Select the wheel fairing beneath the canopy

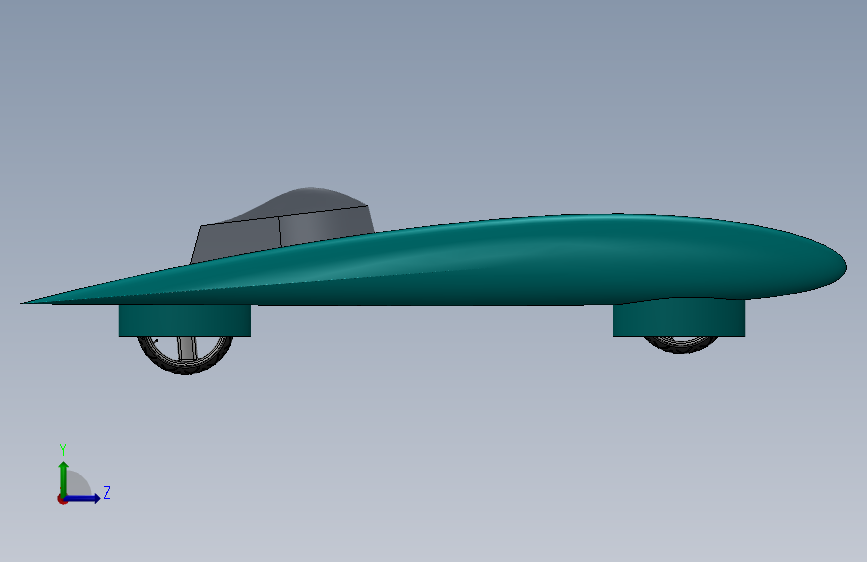pyautogui.click(x=185, y=320)
